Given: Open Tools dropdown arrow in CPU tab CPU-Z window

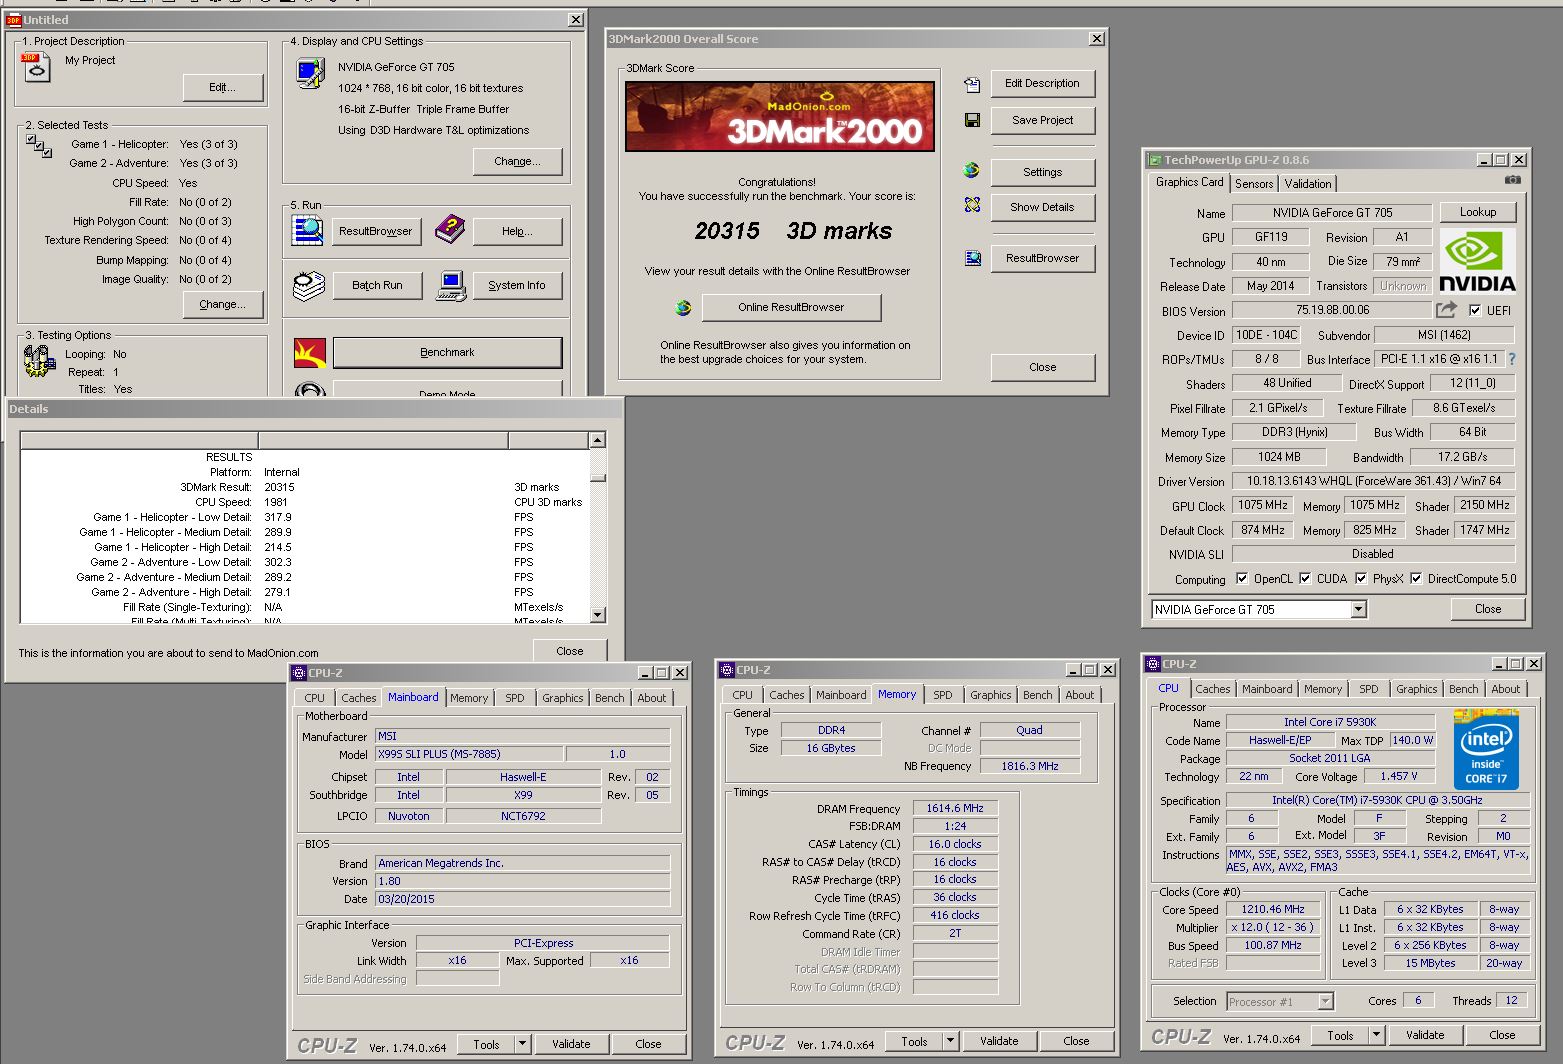Looking at the screenshot, I should (1376, 1035).
